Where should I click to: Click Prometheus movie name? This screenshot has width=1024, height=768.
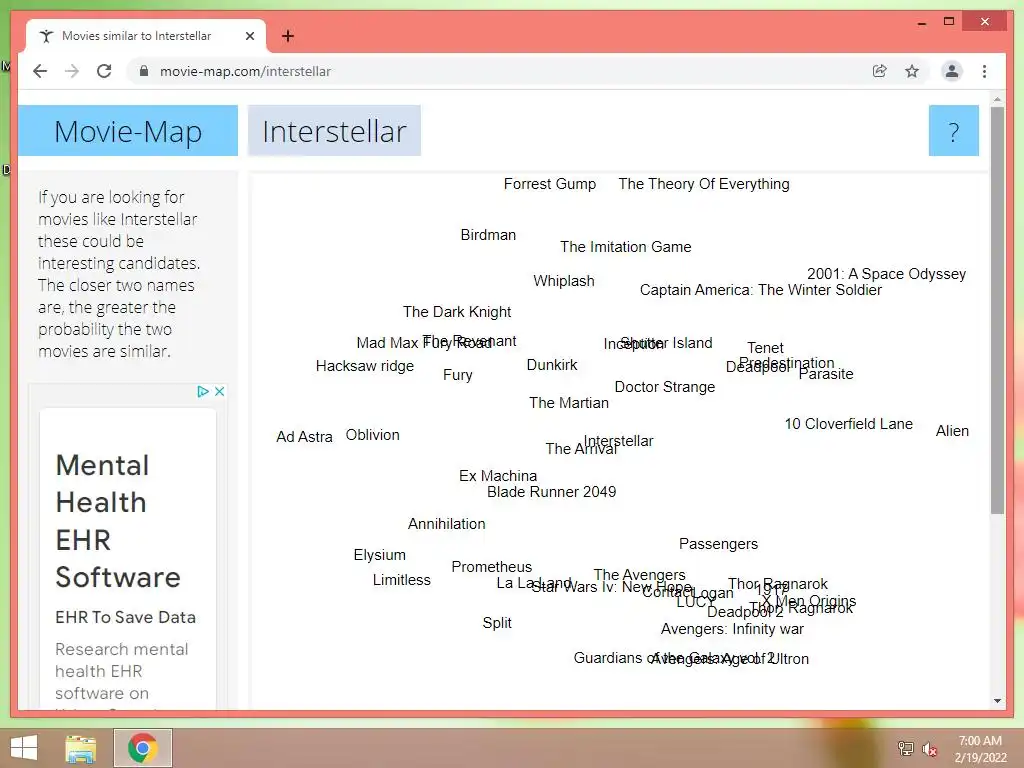492,567
